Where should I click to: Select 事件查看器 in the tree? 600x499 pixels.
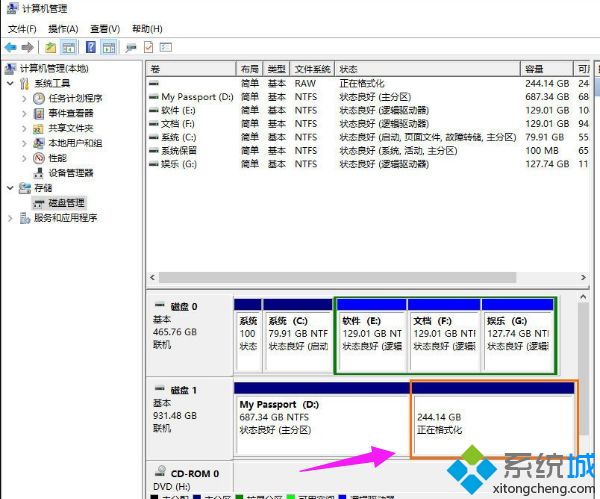coord(71,113)
